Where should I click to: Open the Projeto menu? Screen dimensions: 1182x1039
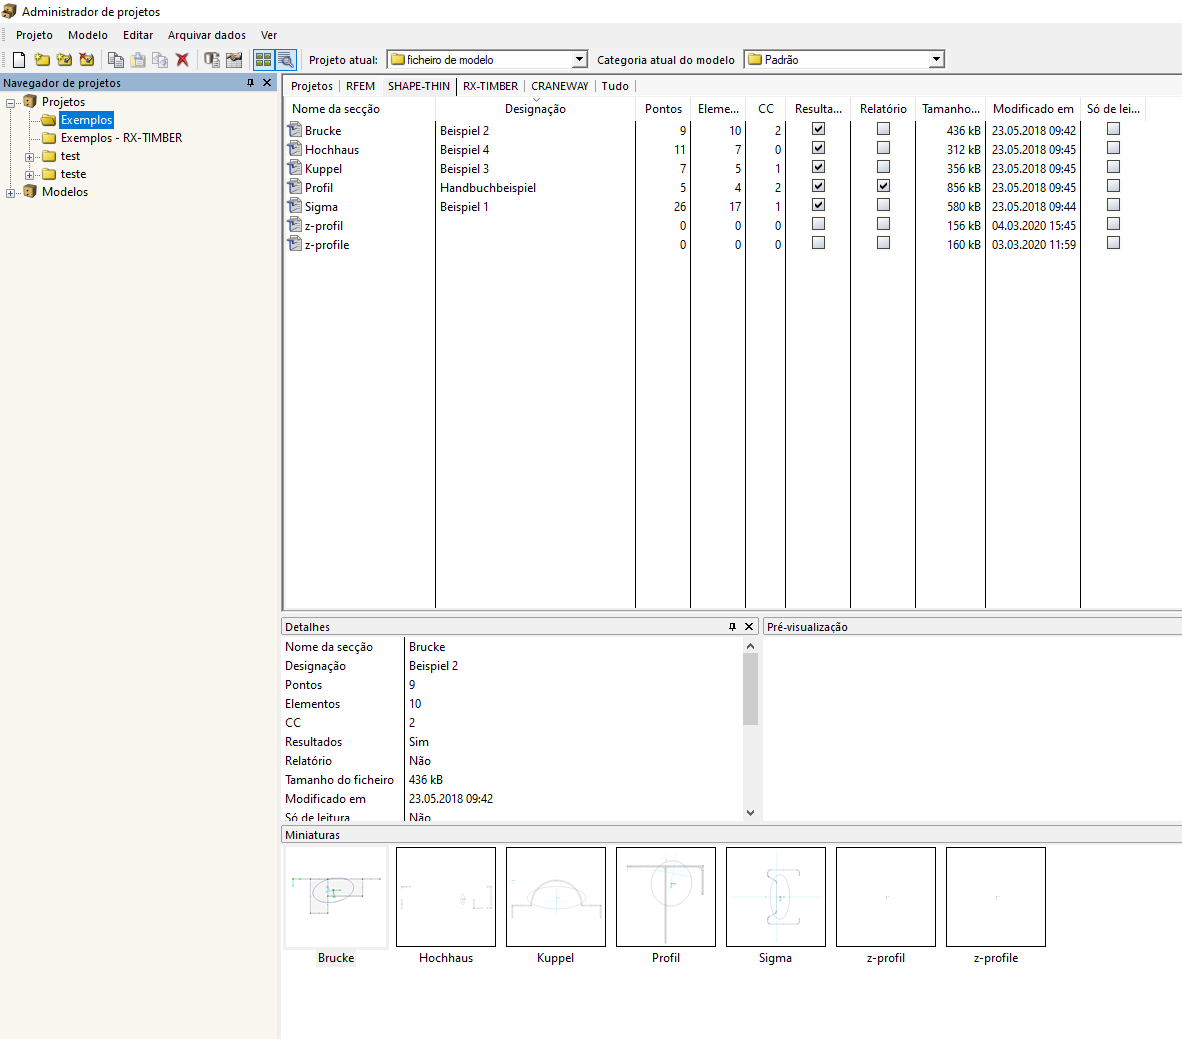[35, 35]
